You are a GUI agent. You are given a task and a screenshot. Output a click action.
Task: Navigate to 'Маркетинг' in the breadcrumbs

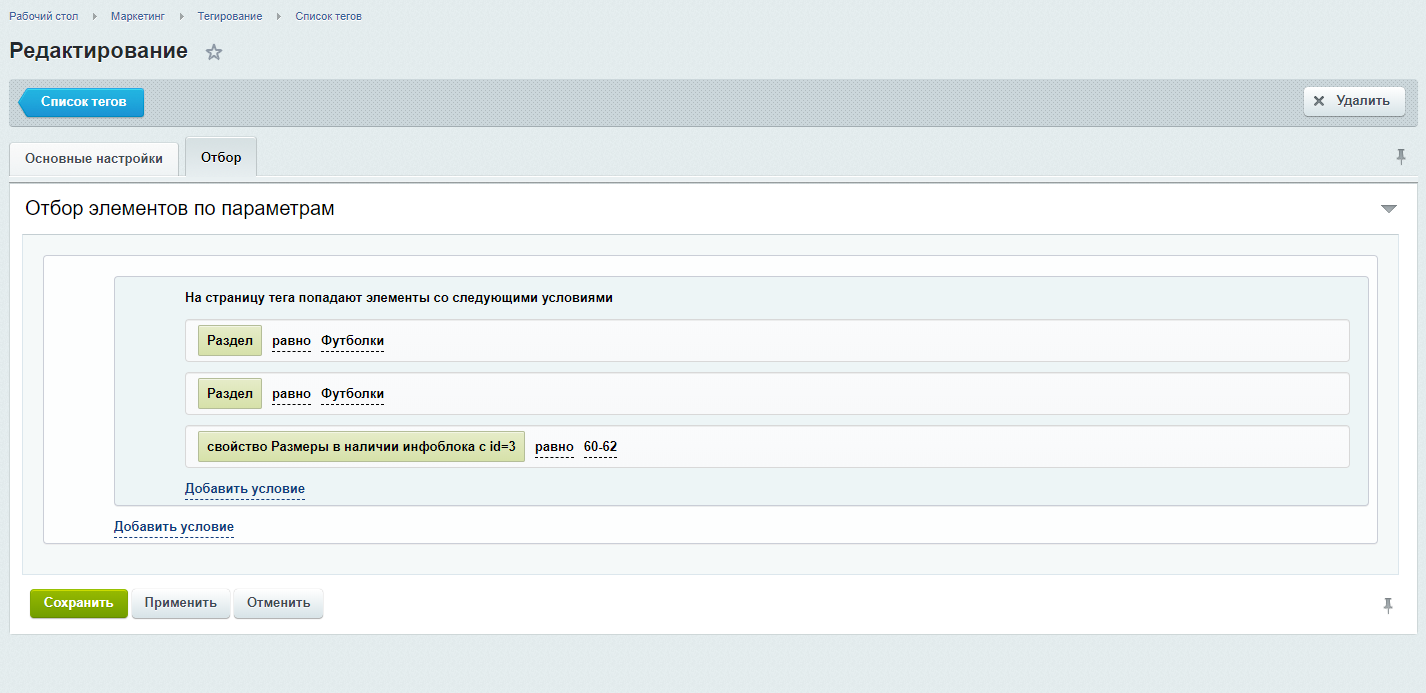tap(138, 16)
